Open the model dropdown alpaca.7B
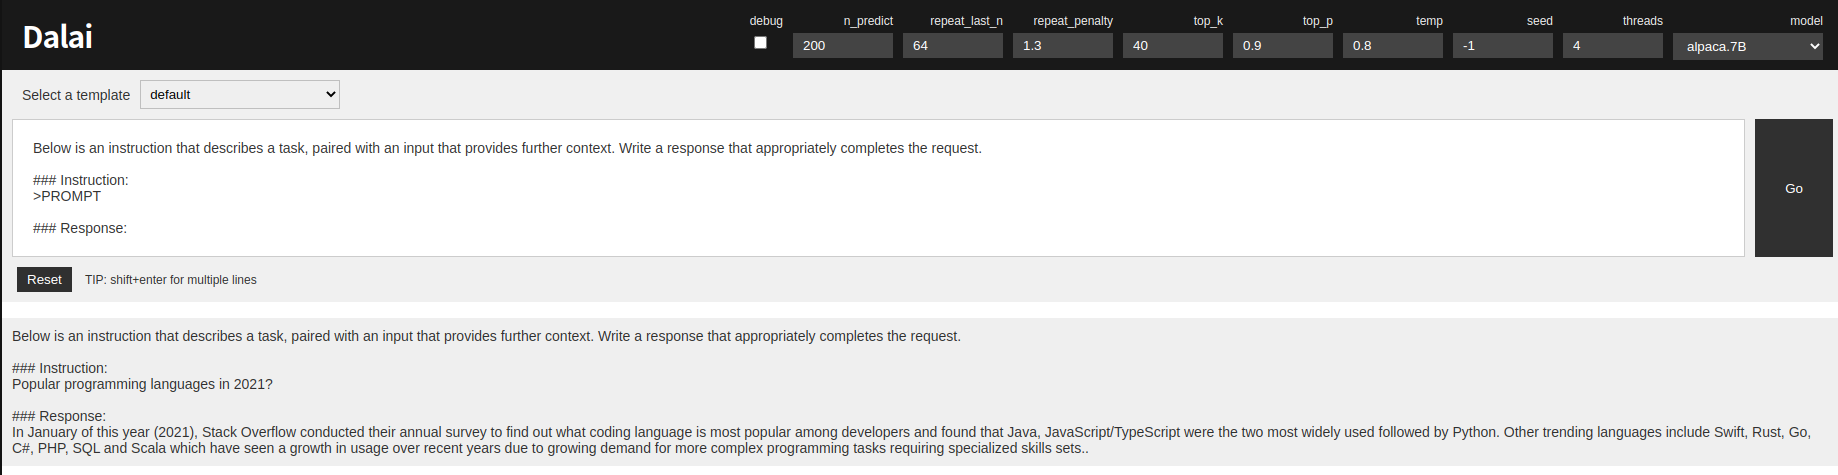This screenshot has height=475, width=1838. point(1748,46)
